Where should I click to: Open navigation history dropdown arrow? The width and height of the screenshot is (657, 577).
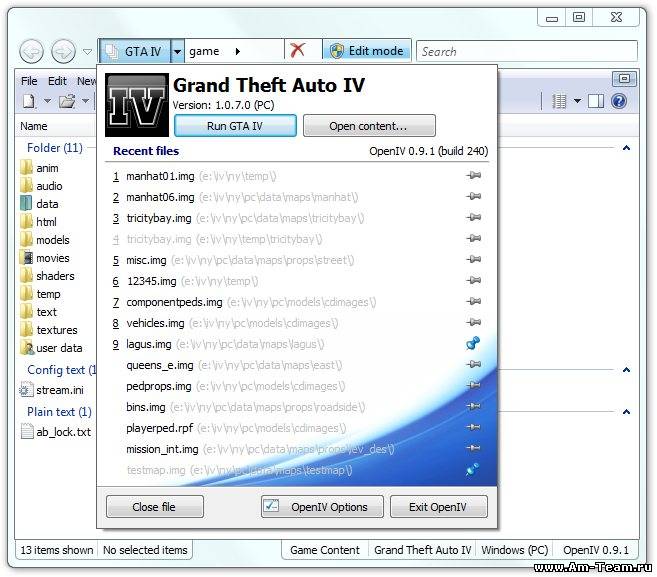[x=87, y=52]
